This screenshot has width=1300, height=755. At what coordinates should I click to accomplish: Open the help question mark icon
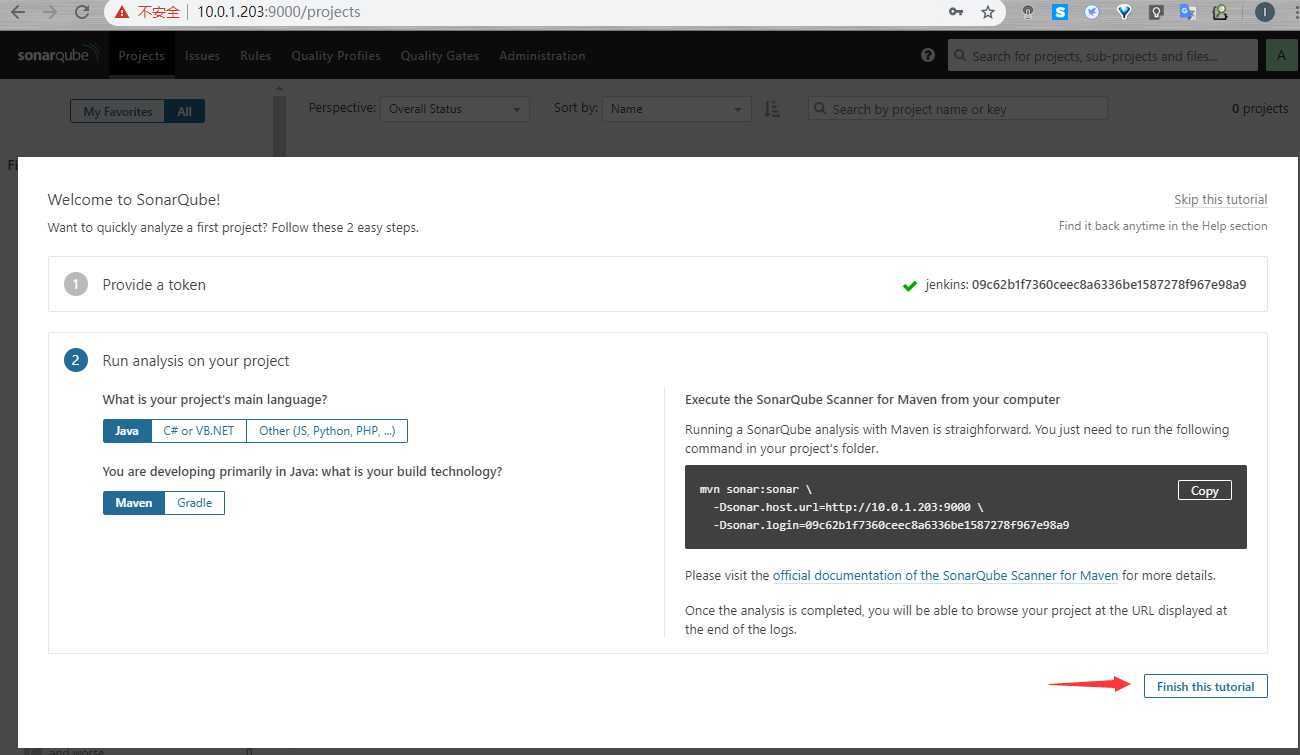coord(928,55)
